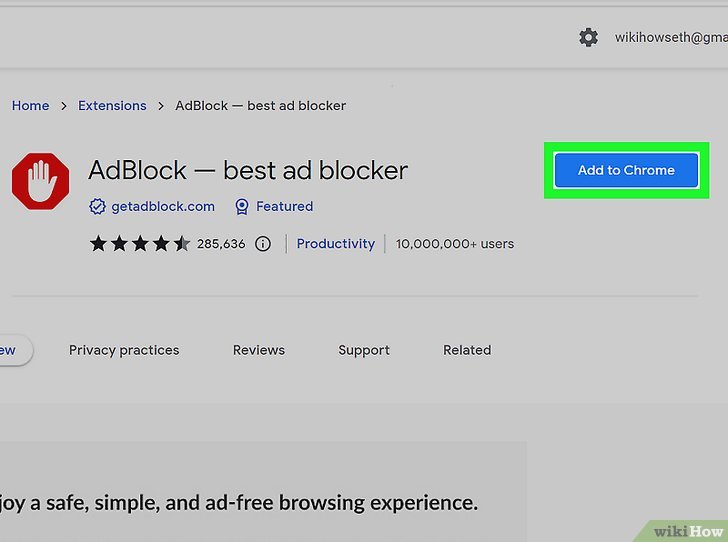The image size is (728, 542).
Task: Open Extensions breadcrumb link
Action: click(x=112, y=105)
